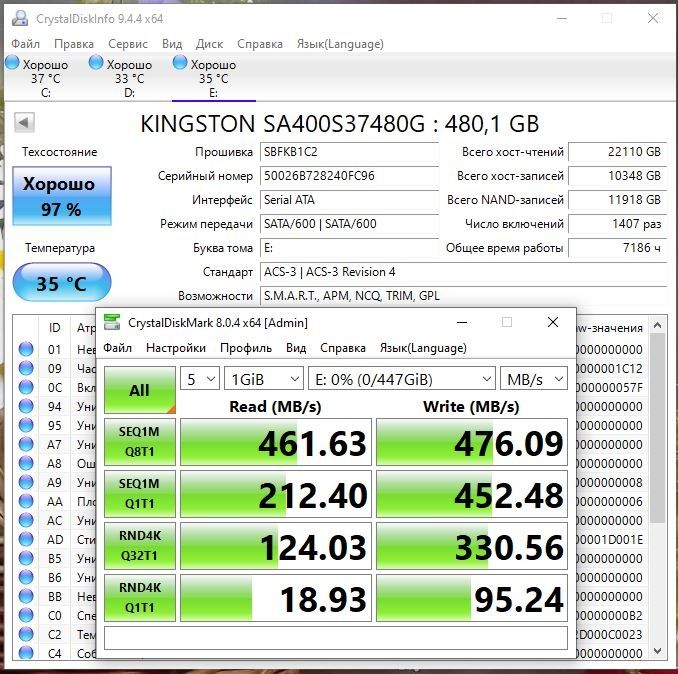Screen dimensions: 678x674
Task: Click status orb for attribute ID C0
Action: 26,615
